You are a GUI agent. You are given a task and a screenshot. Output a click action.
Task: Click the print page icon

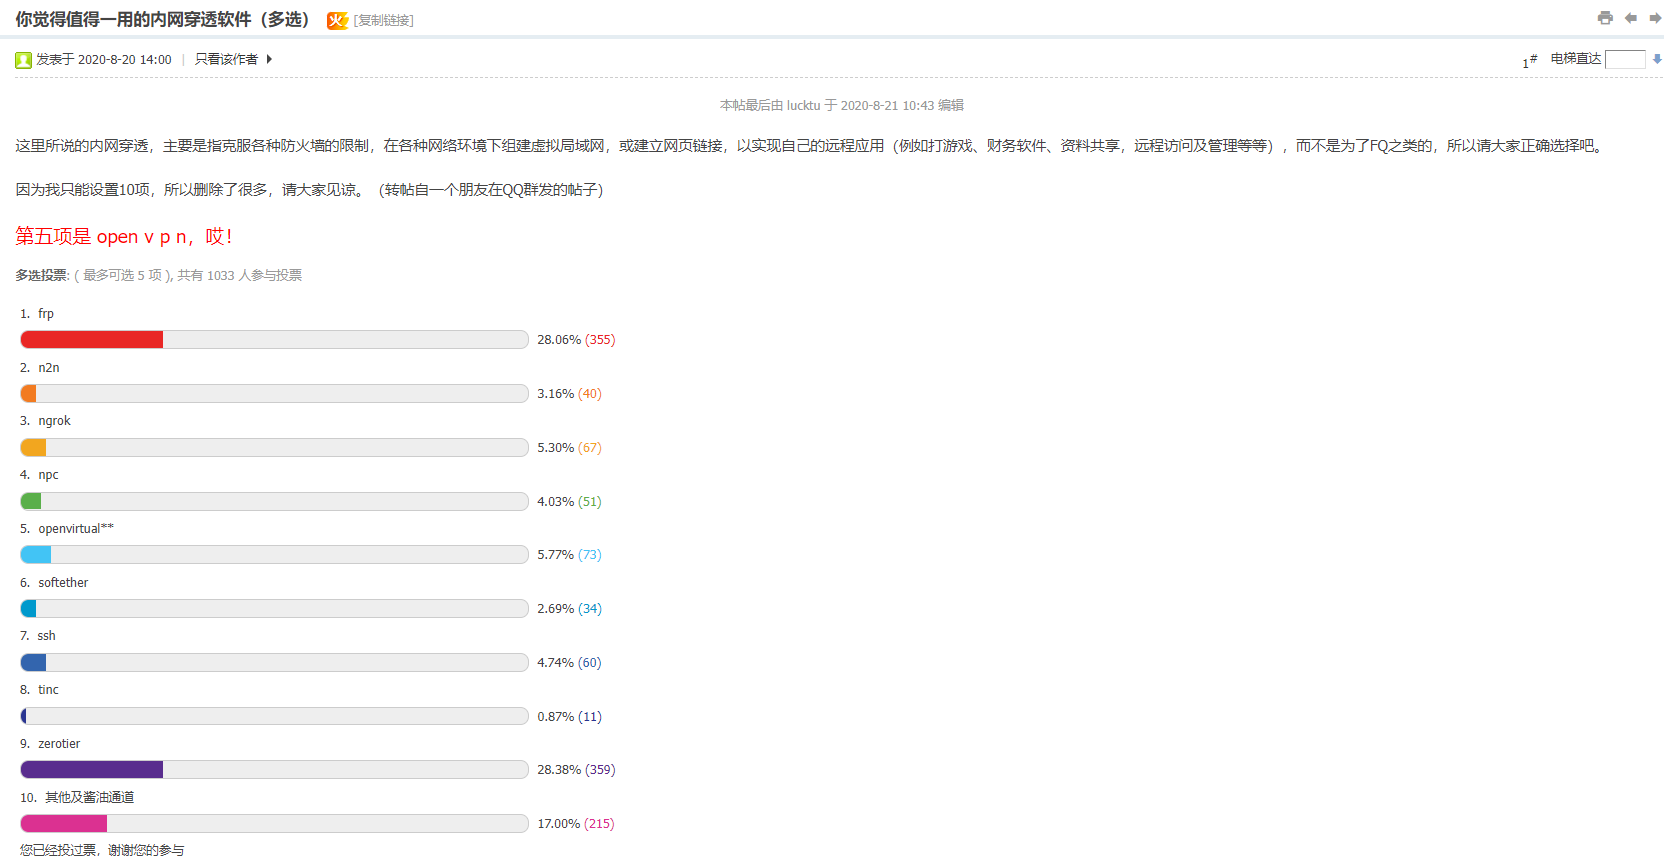[1605, 18]
